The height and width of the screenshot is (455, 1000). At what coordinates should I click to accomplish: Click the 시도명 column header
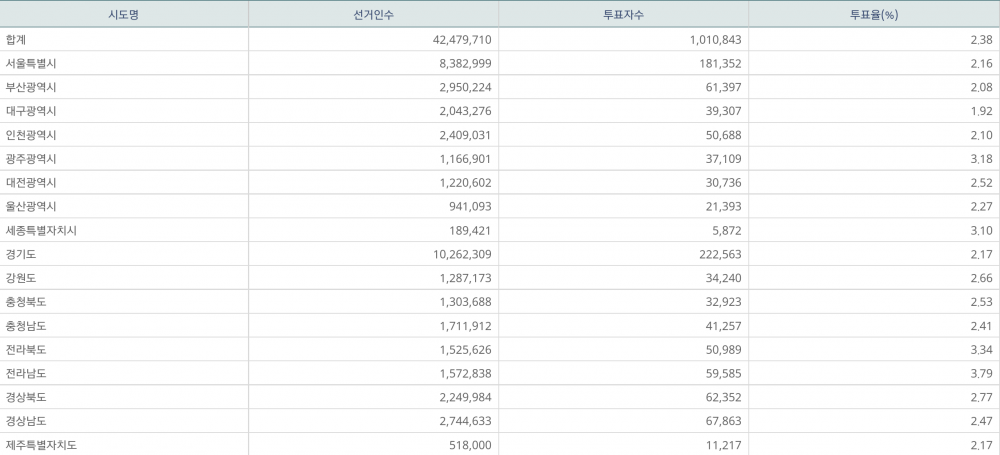coord(124,14)
